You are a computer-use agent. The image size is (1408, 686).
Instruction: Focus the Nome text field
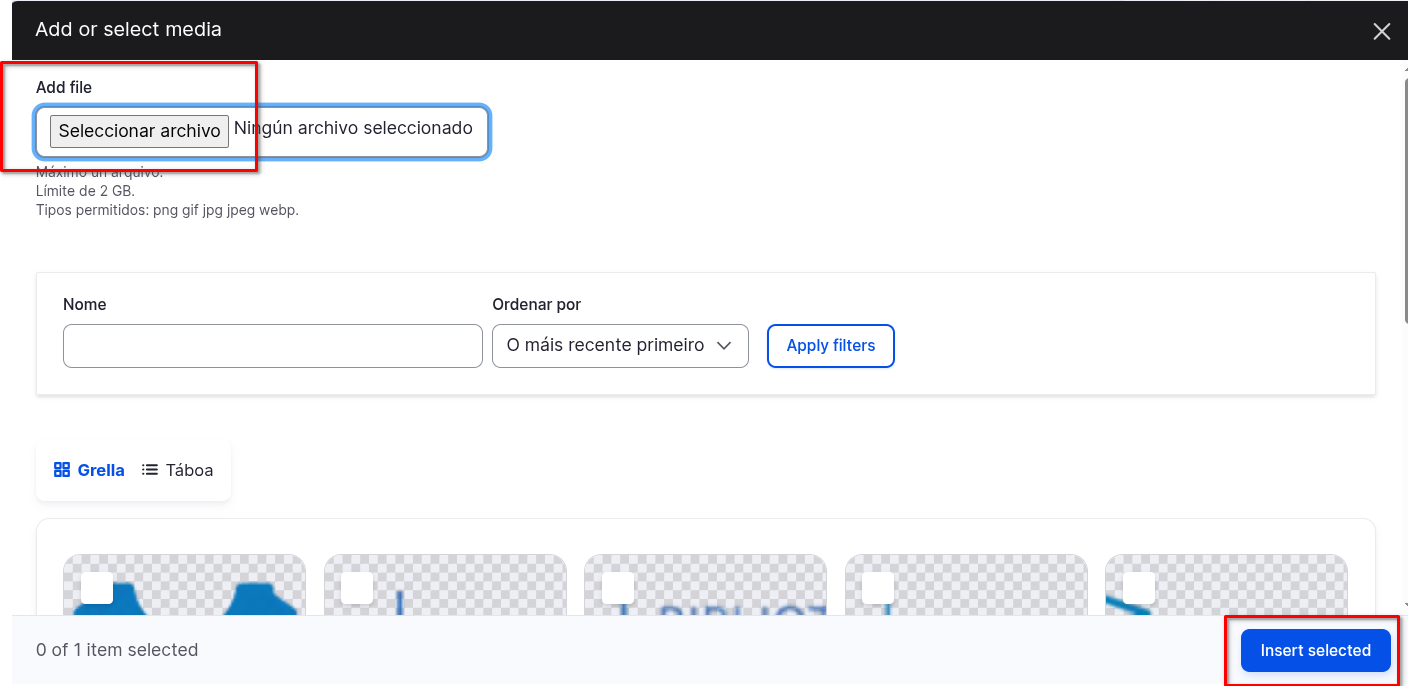(x=272, y=346)
